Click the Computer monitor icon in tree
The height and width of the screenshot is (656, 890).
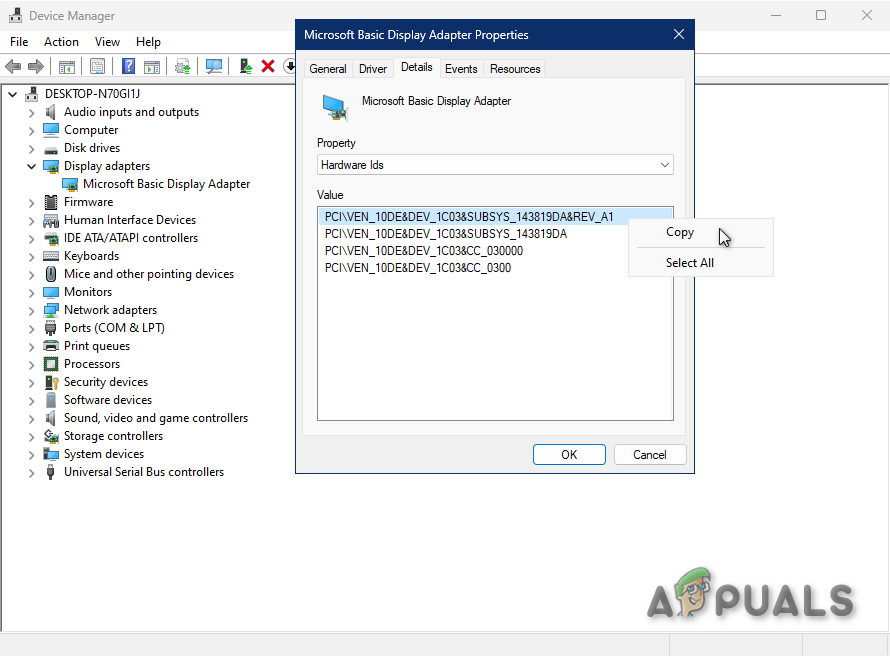pos(51,130)
